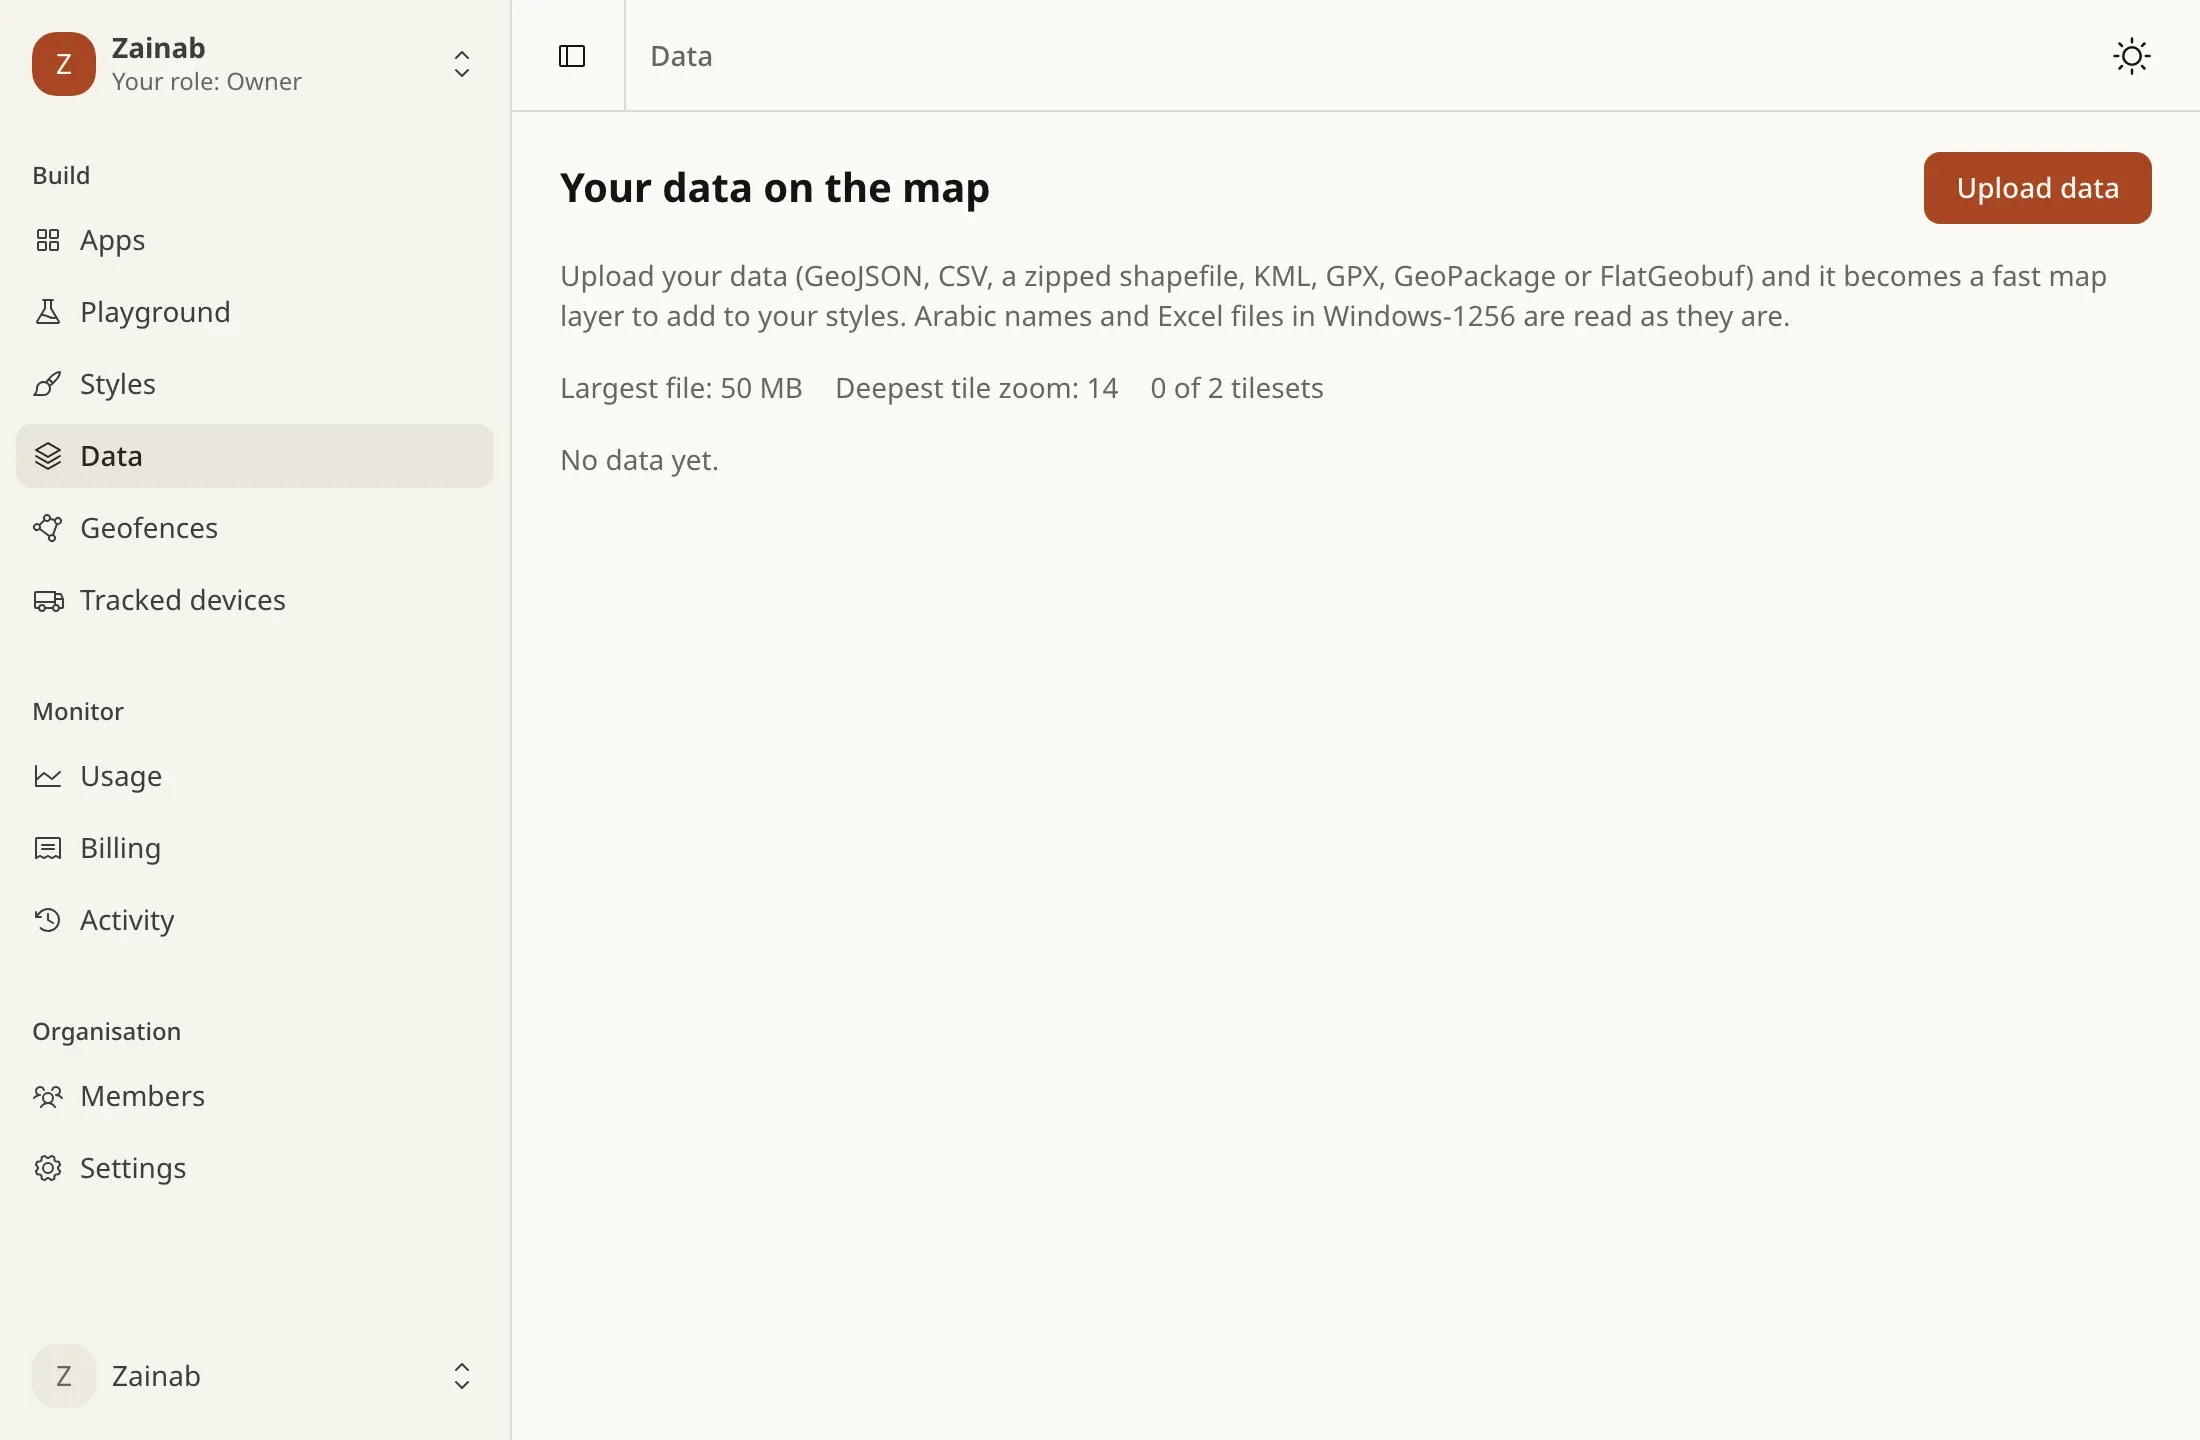Click the Zainab user name at bottom
The height and width of the screenshot is (1440, 2200).
[156, 1376]
